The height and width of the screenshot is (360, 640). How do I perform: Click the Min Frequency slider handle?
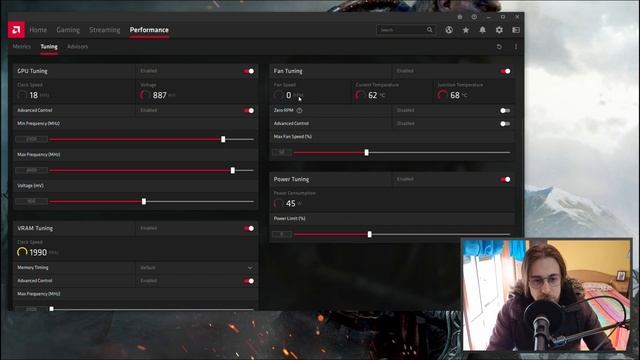(223, 139)
